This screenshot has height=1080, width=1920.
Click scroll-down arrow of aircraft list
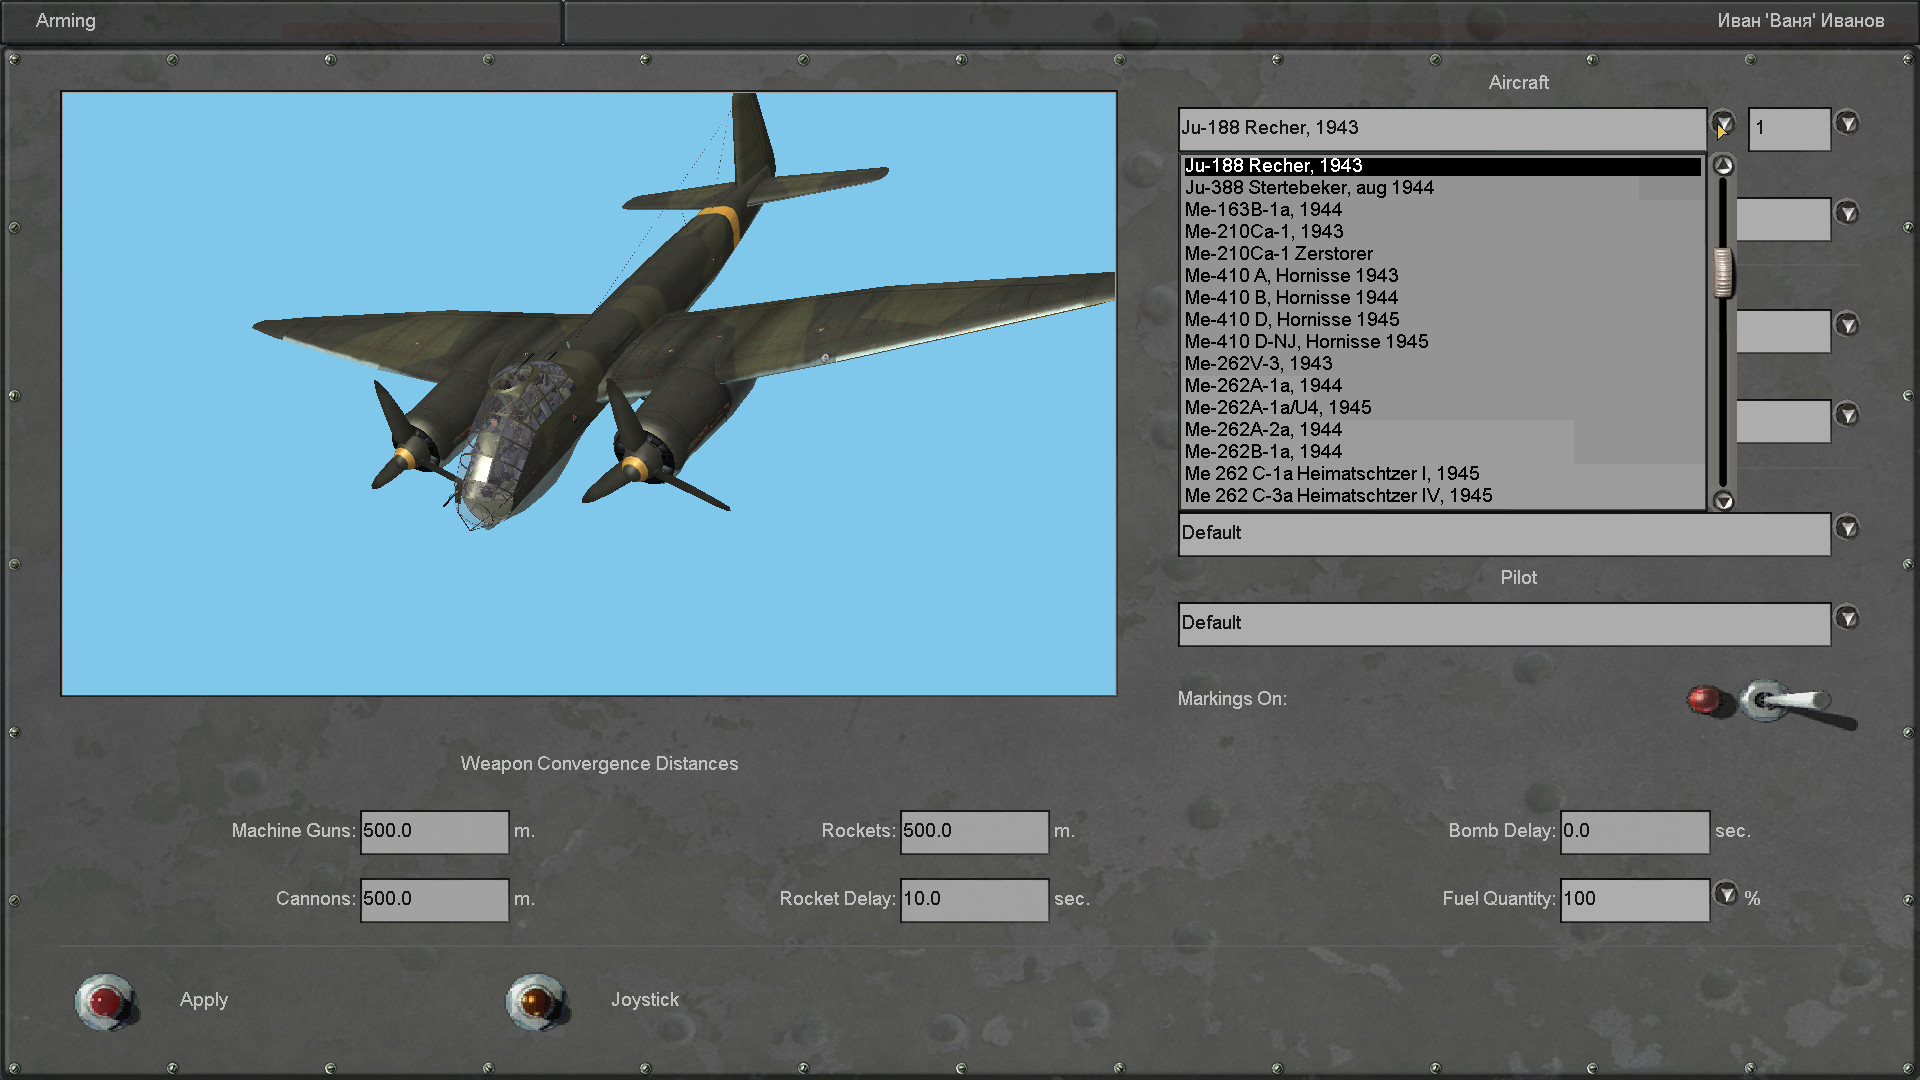(x=1723, y=501)
